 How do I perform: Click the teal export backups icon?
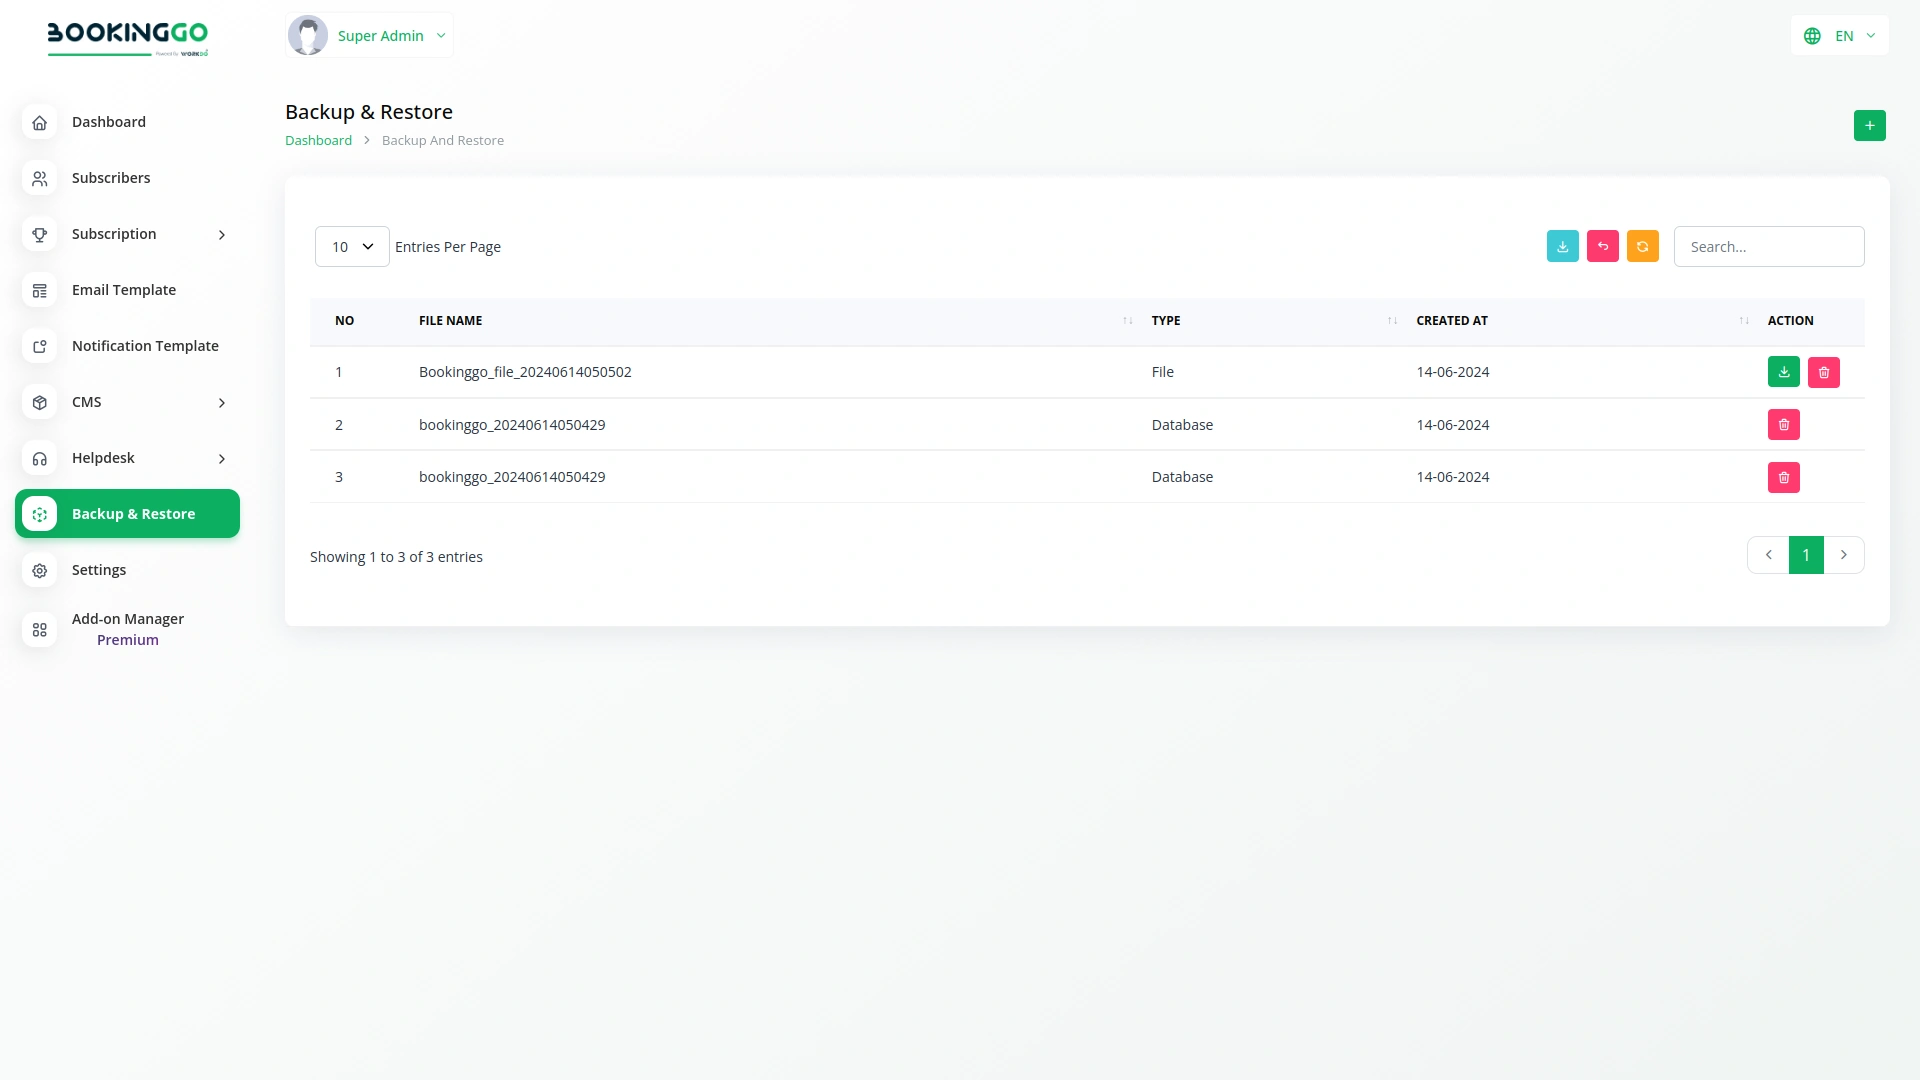(1563, 246)
